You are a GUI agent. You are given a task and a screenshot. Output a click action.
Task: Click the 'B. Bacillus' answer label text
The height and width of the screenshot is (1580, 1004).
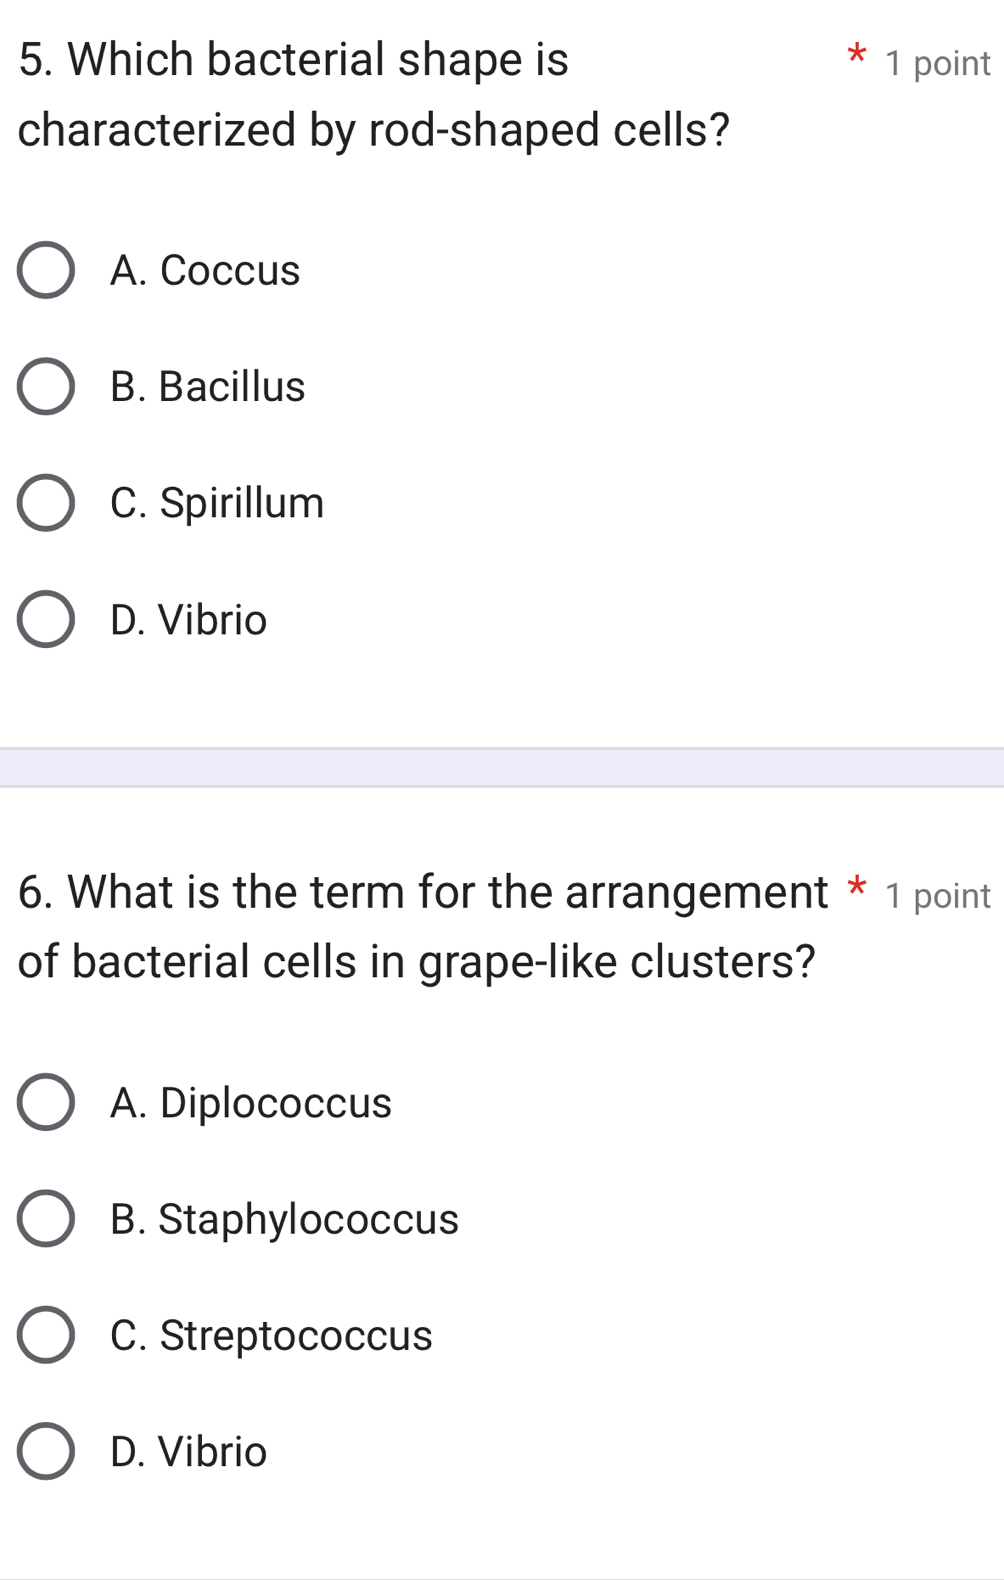[x=208, y=387]
